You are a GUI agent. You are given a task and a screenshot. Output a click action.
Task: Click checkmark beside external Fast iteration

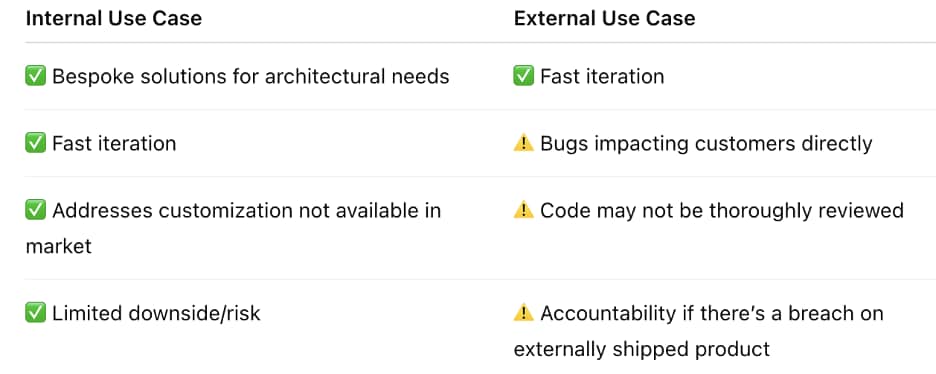coord(524,76)
